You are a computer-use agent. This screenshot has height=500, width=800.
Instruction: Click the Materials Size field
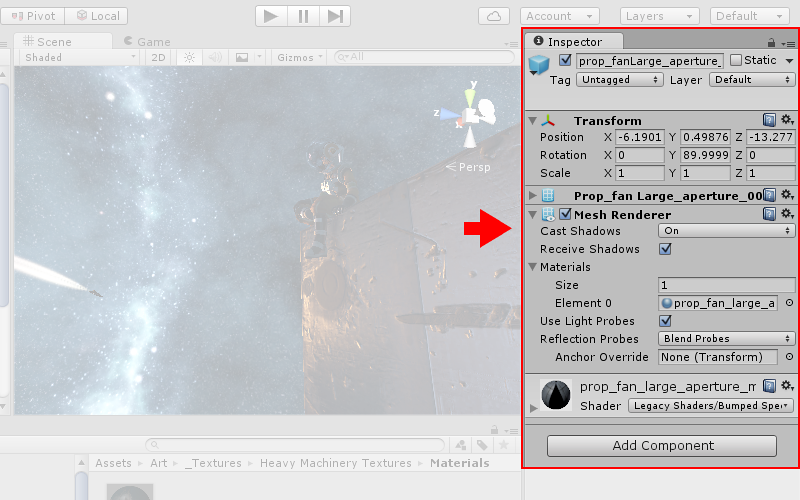click(x=727, y=285)
